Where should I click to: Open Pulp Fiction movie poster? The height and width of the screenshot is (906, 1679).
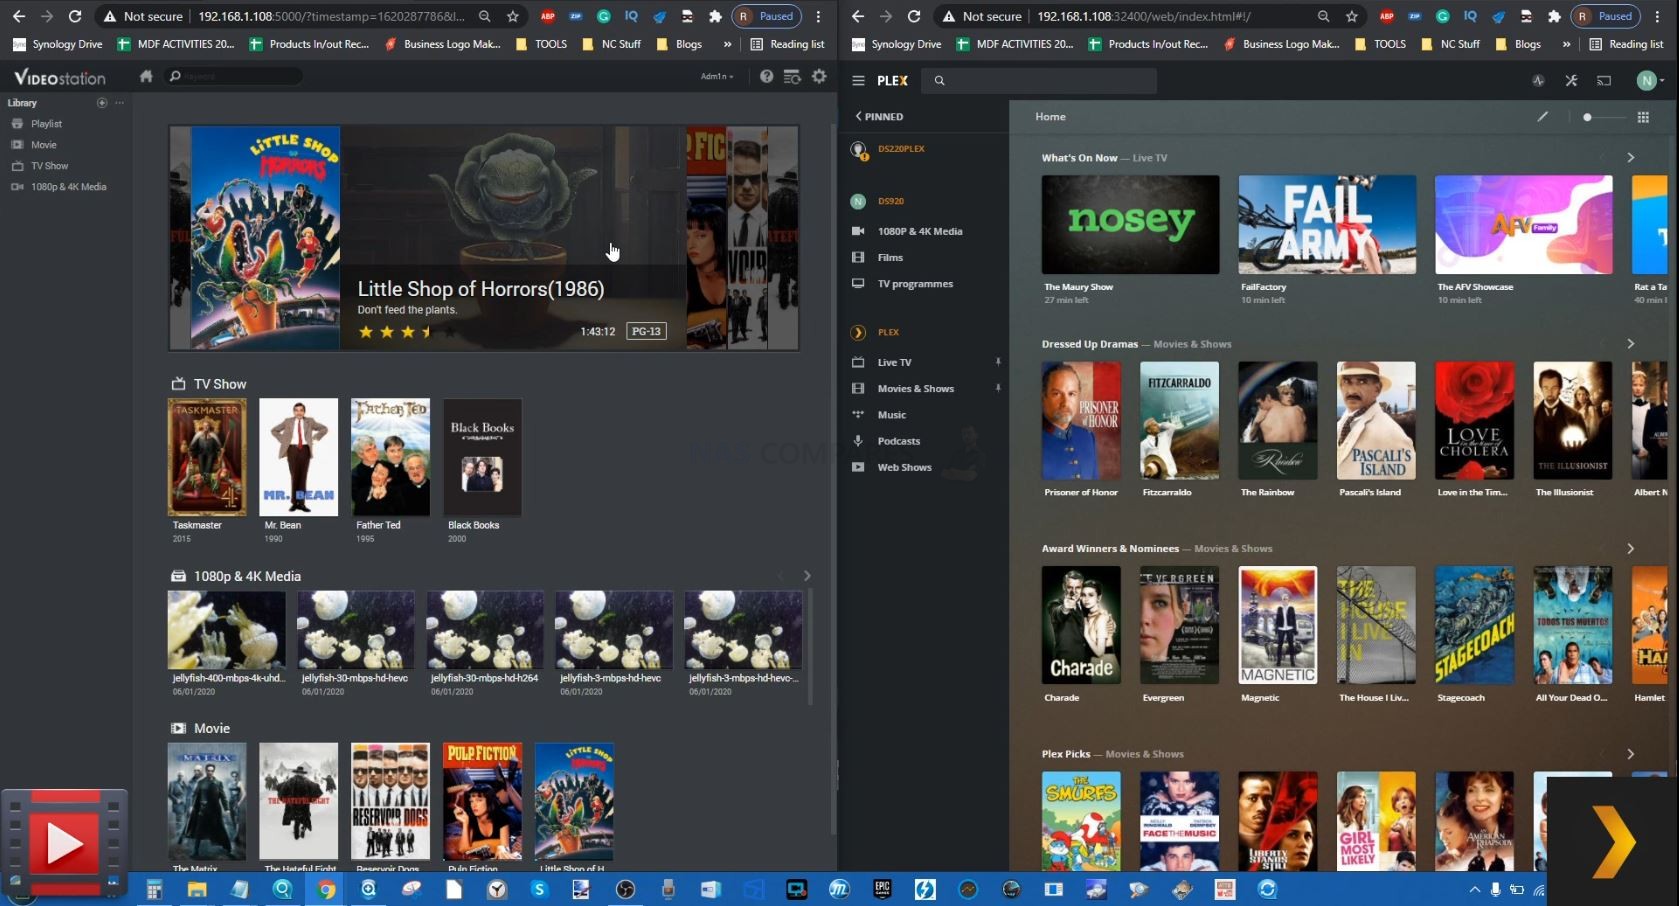[482, 801]
